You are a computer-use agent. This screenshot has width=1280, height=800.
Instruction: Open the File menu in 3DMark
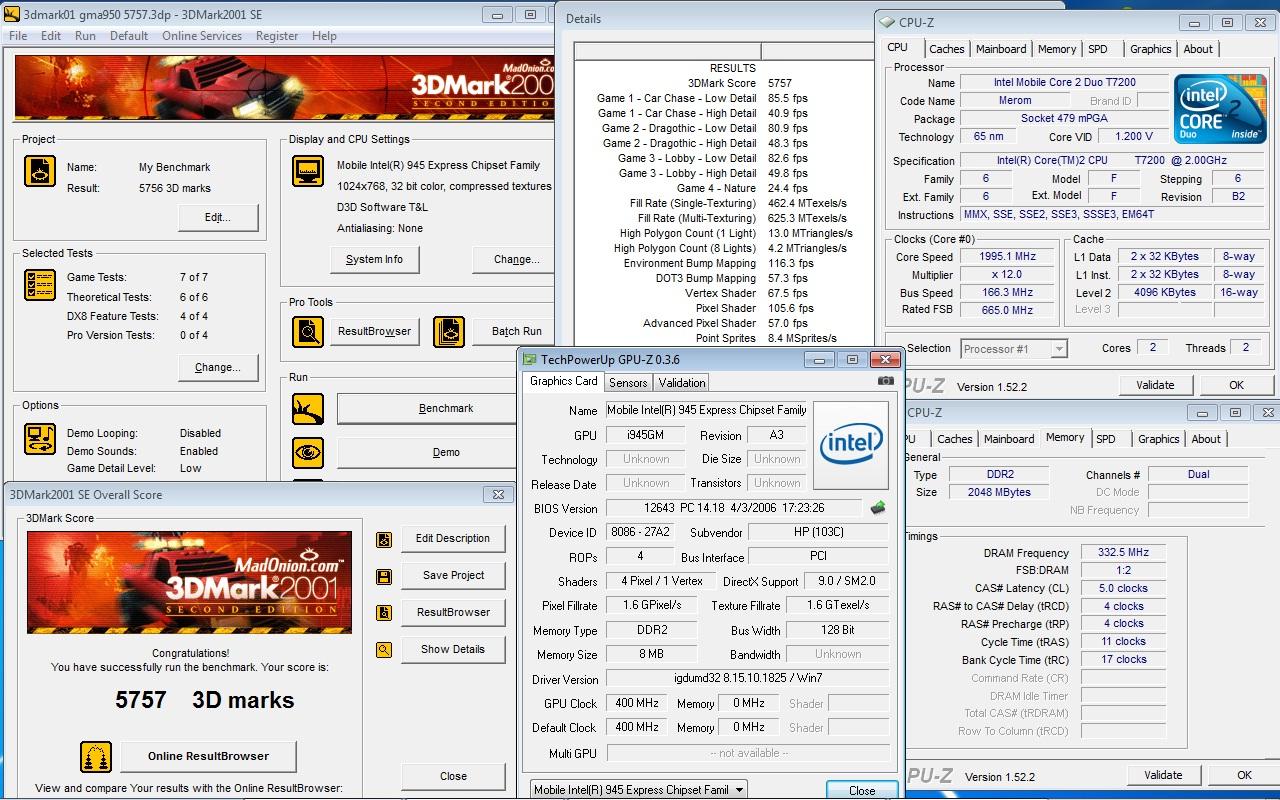coord(18,36)
